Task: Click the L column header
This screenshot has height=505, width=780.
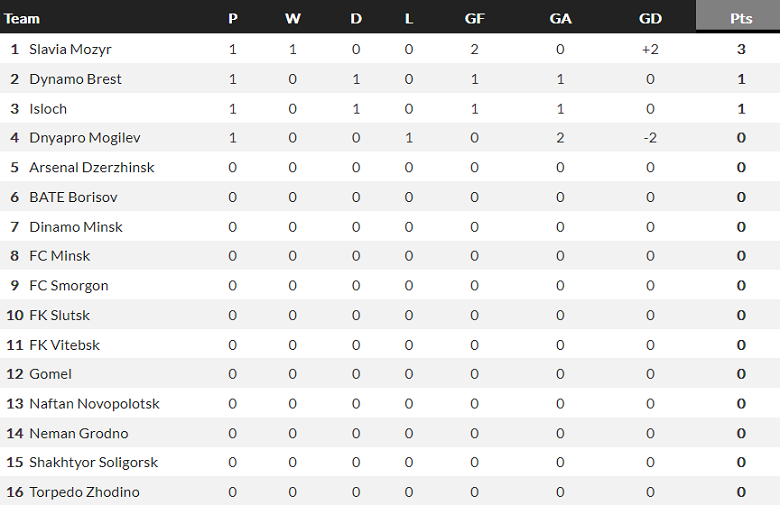Action: point(409,18)
